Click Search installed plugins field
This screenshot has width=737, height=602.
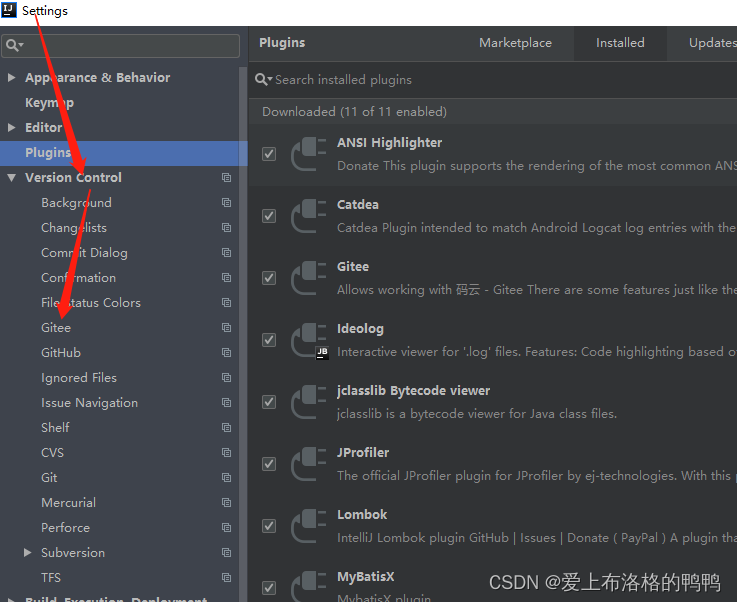click(495, 79)
